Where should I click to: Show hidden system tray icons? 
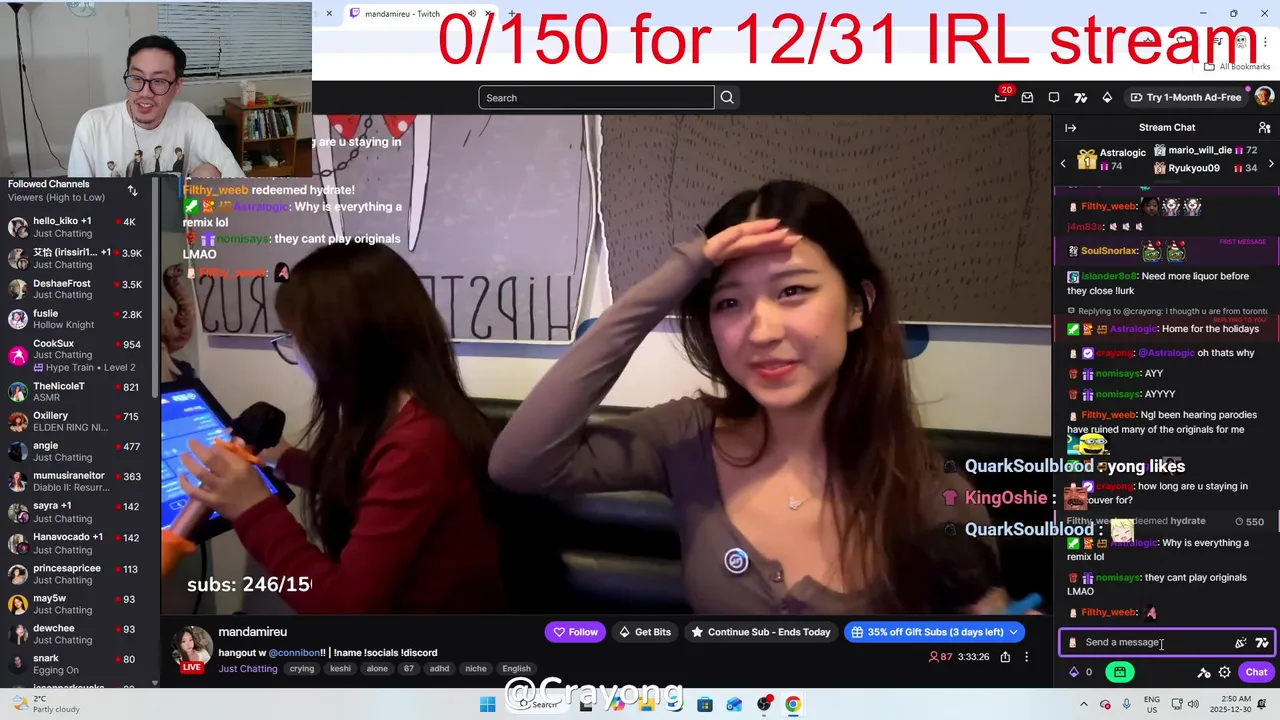tap(1083, 704)
